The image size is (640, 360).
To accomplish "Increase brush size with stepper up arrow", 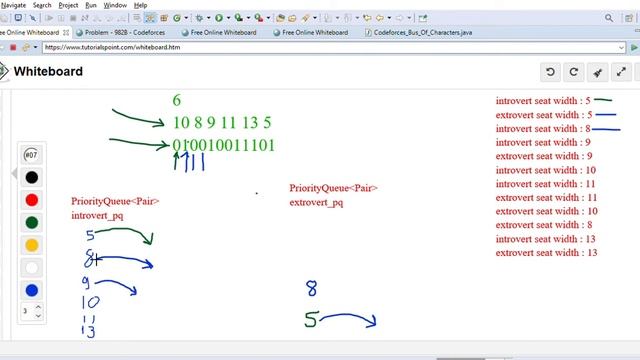I will 38,307.
